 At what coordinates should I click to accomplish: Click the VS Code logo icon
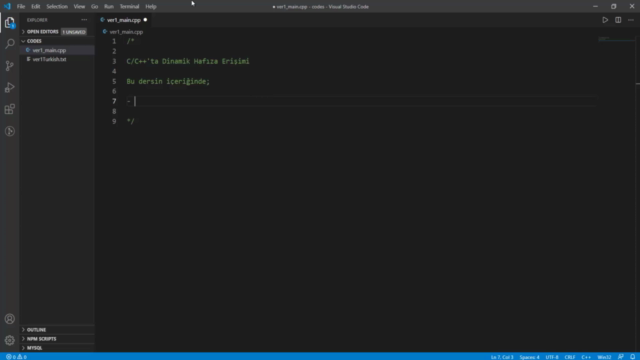tap(7, 6)
